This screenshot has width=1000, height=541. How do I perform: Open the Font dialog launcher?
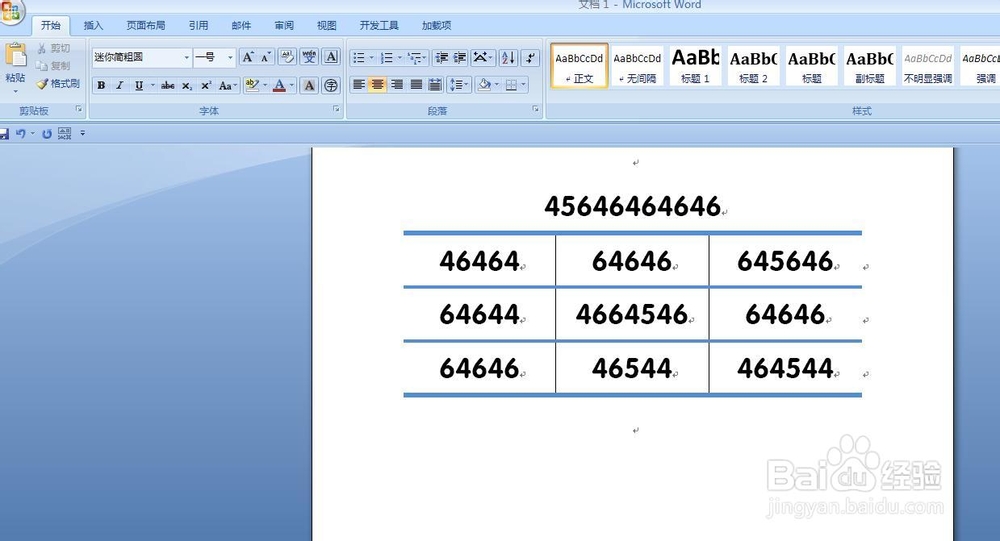[x=336, y=110]
